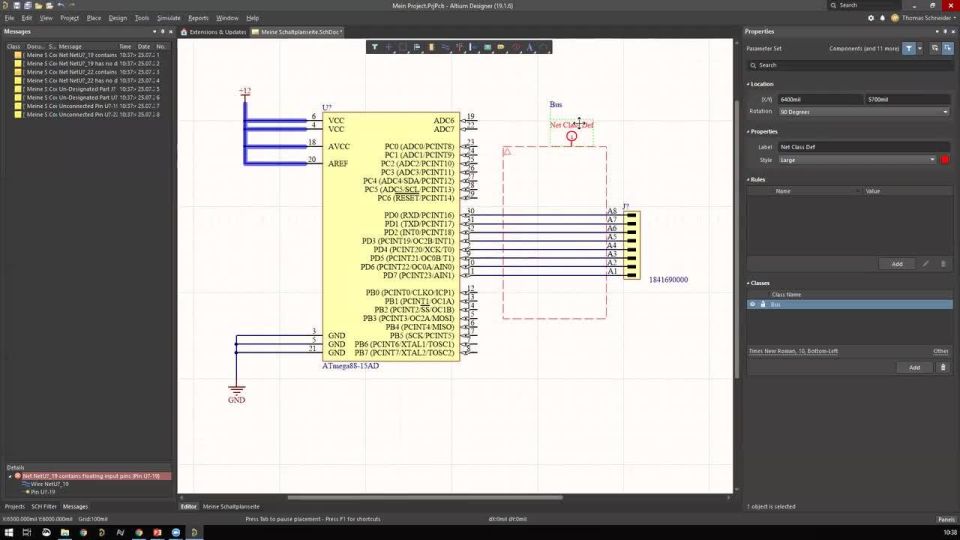Click the selection filter icon in the active bar
The image size is (960, 540).
[x=375, y=47]
